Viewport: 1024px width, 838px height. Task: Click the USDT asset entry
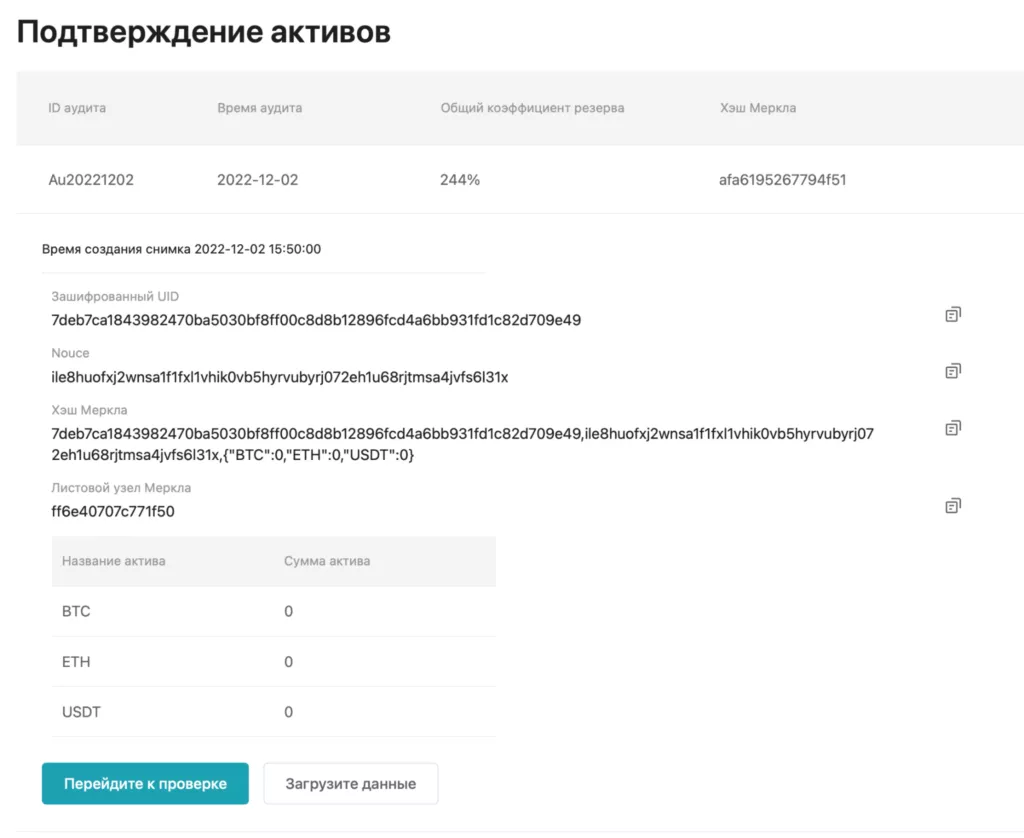click(x=80, y=712)
